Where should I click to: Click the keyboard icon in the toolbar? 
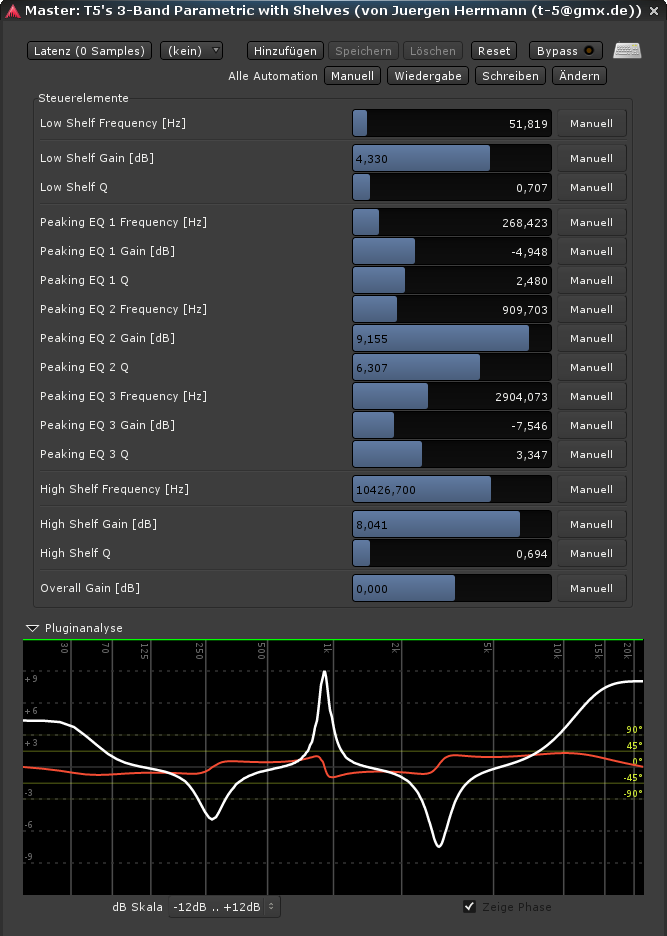coord(627,51)
